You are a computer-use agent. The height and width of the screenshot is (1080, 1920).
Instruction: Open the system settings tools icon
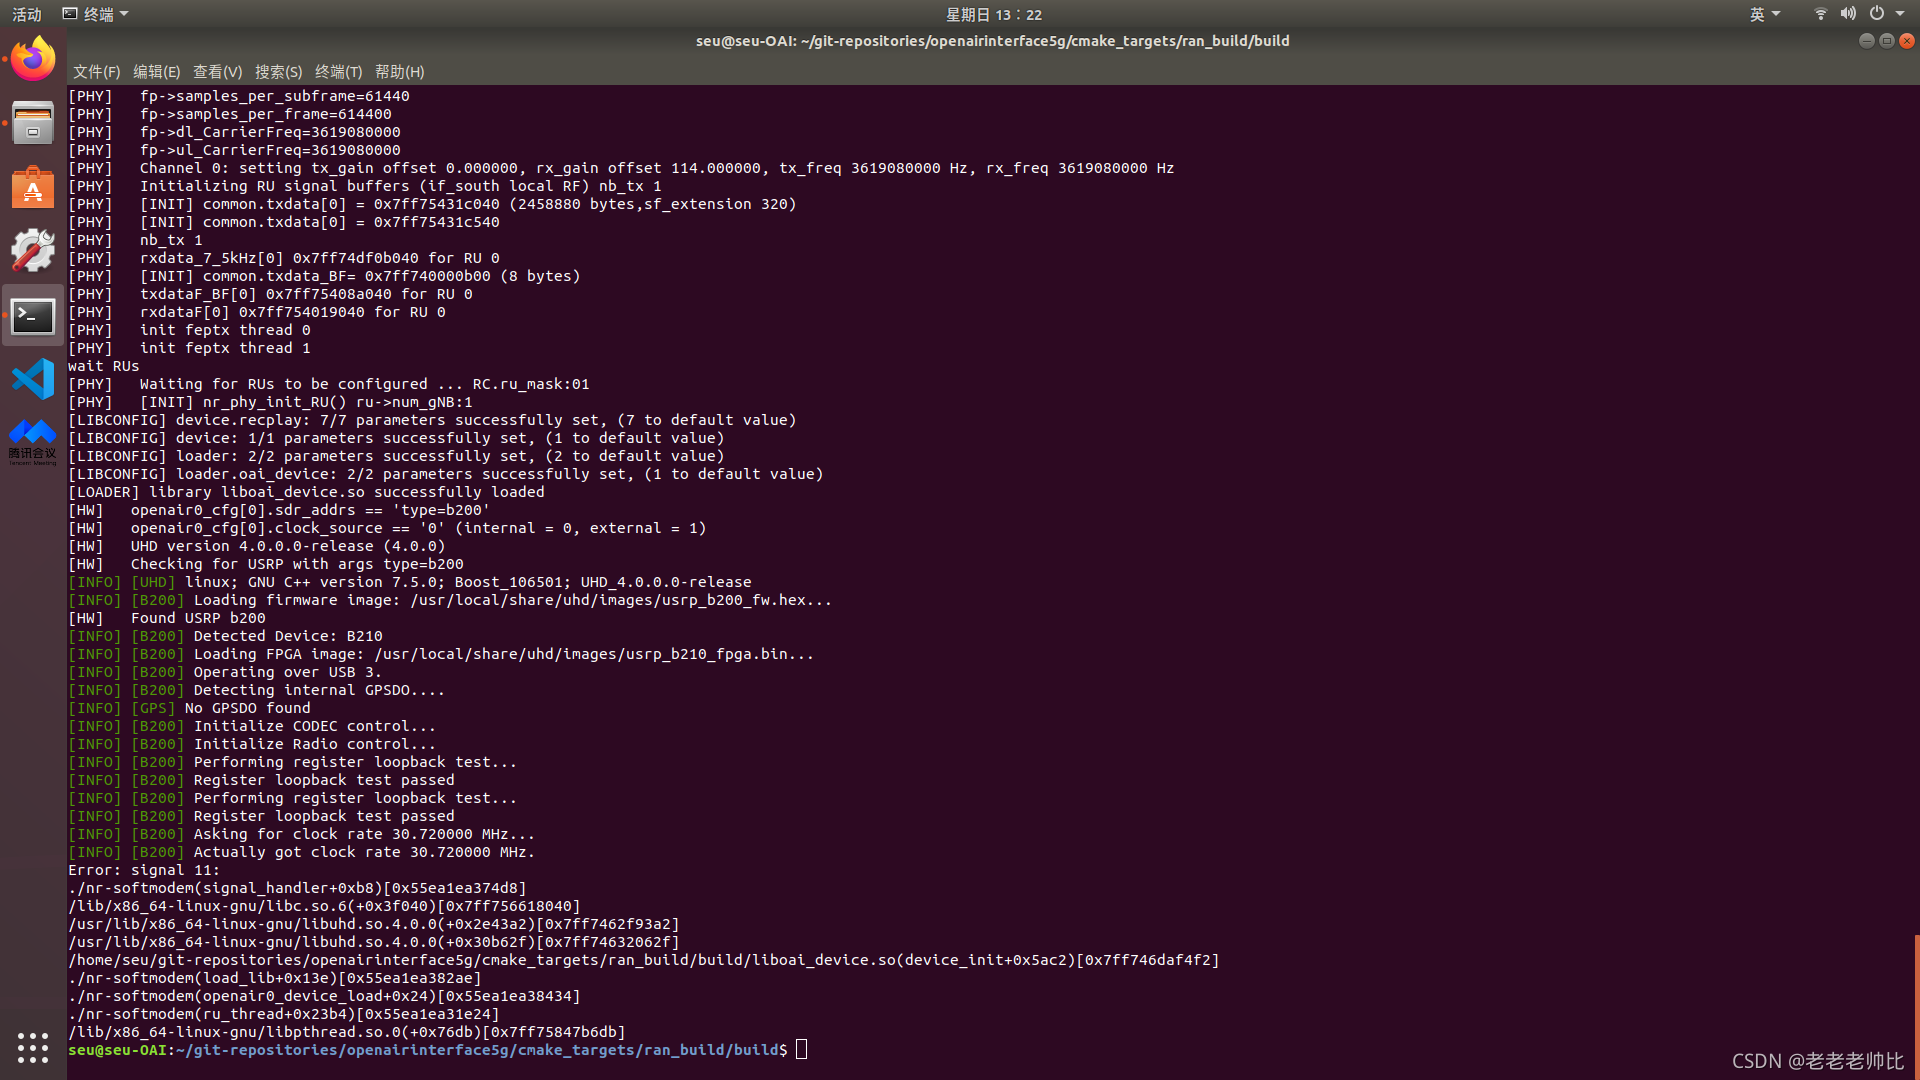33,251
